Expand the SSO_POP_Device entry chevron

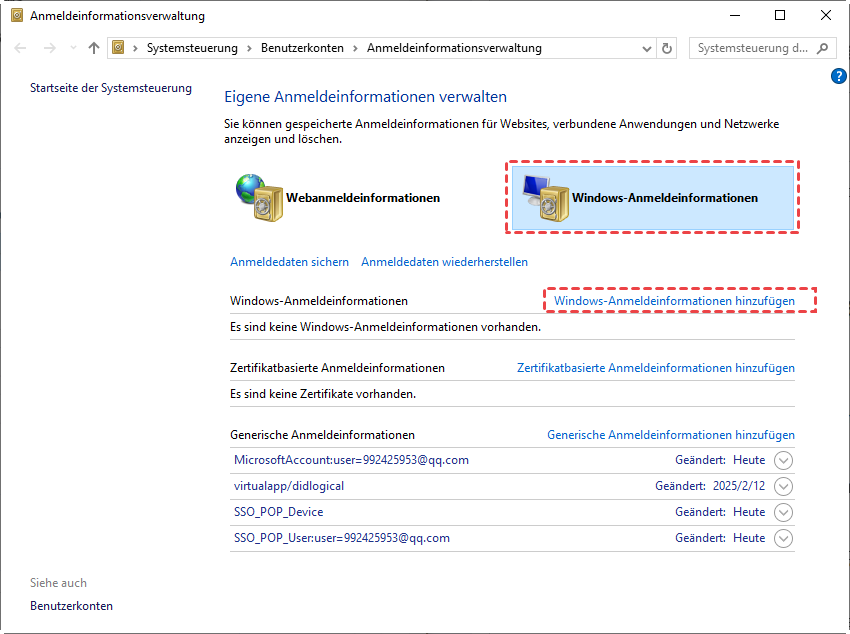[784, 512]
